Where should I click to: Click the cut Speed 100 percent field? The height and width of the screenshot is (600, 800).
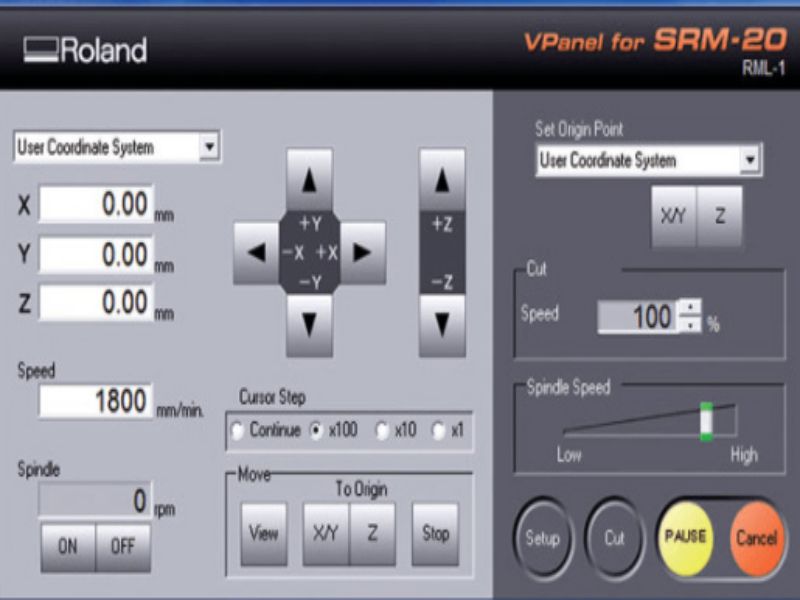tap(638, 317)
